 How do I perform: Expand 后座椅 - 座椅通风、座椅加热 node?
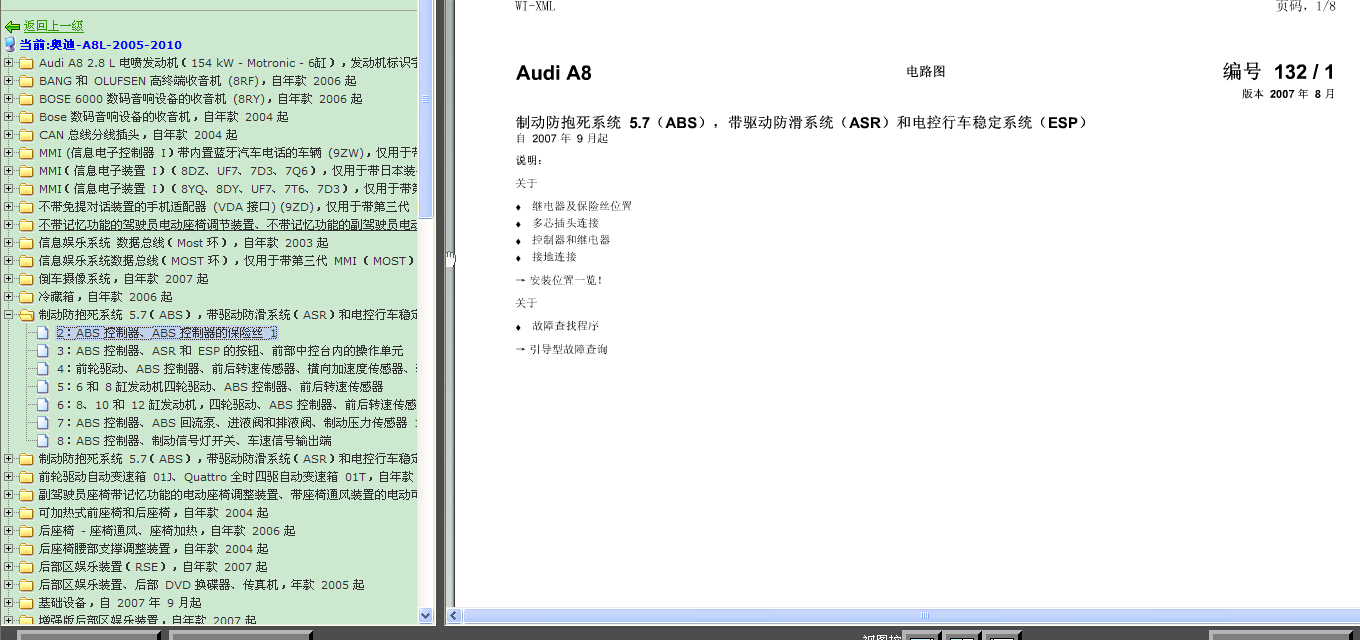pos(9,531)
